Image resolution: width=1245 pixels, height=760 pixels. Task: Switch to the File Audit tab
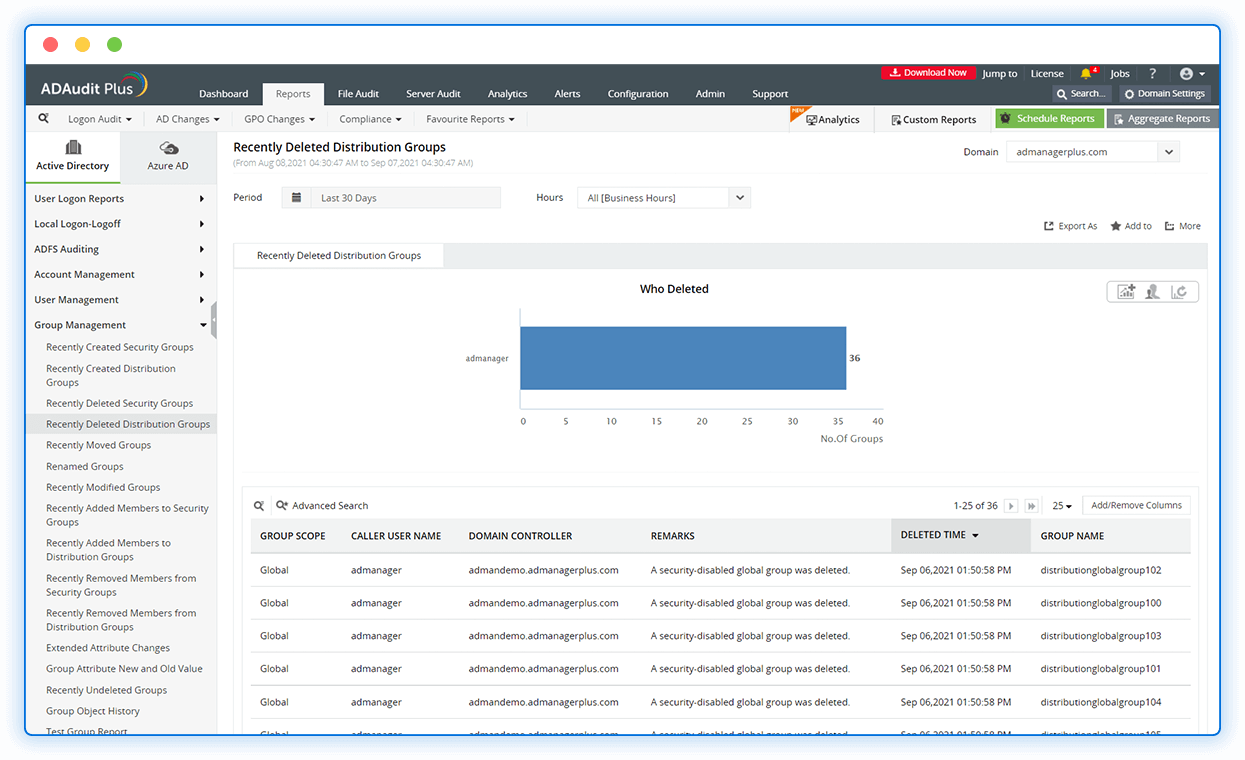click(x=358, y=93)
